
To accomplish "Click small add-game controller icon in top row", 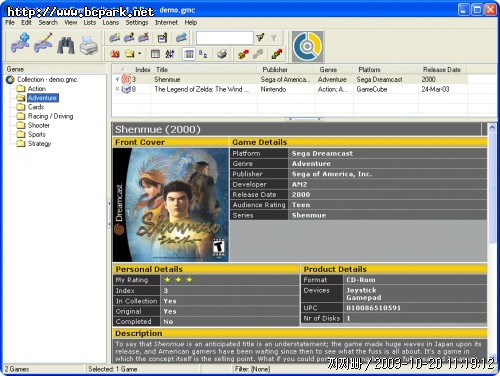I will pos(114,38).
